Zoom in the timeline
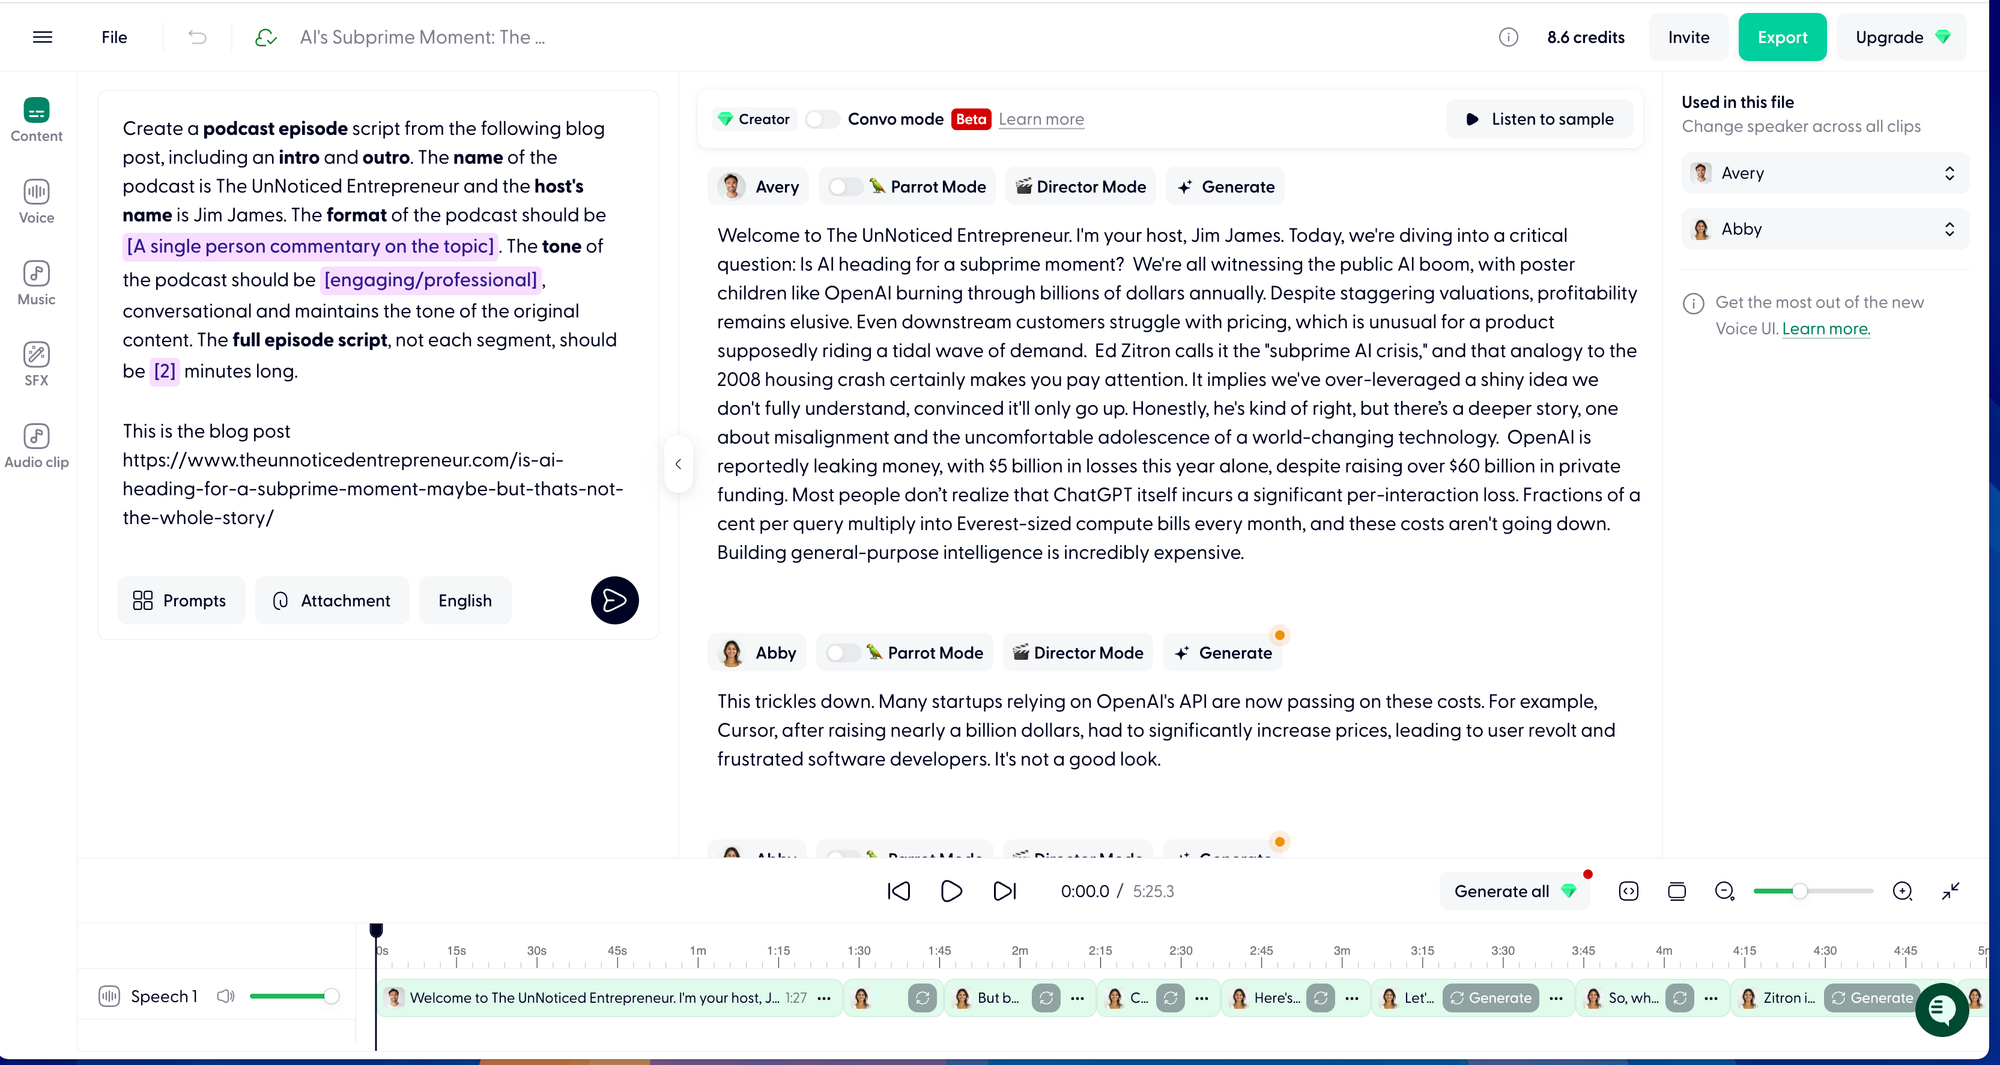 pos(1902,891)
